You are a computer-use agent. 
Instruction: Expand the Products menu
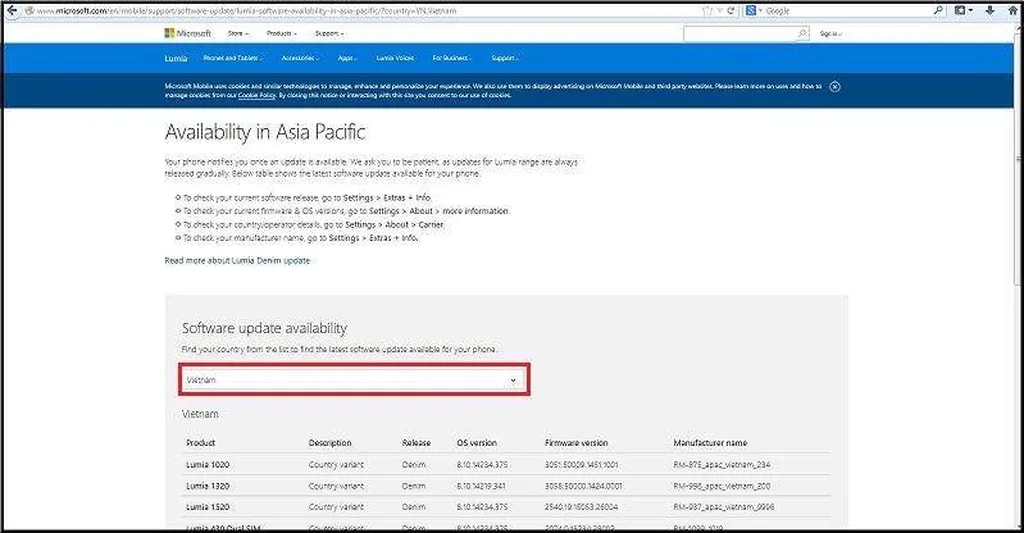281,33
